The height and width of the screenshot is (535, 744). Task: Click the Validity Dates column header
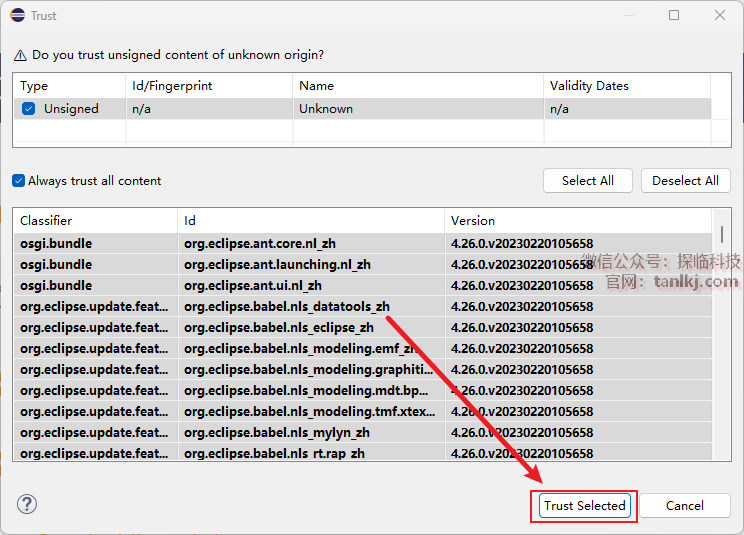(625, 86)
